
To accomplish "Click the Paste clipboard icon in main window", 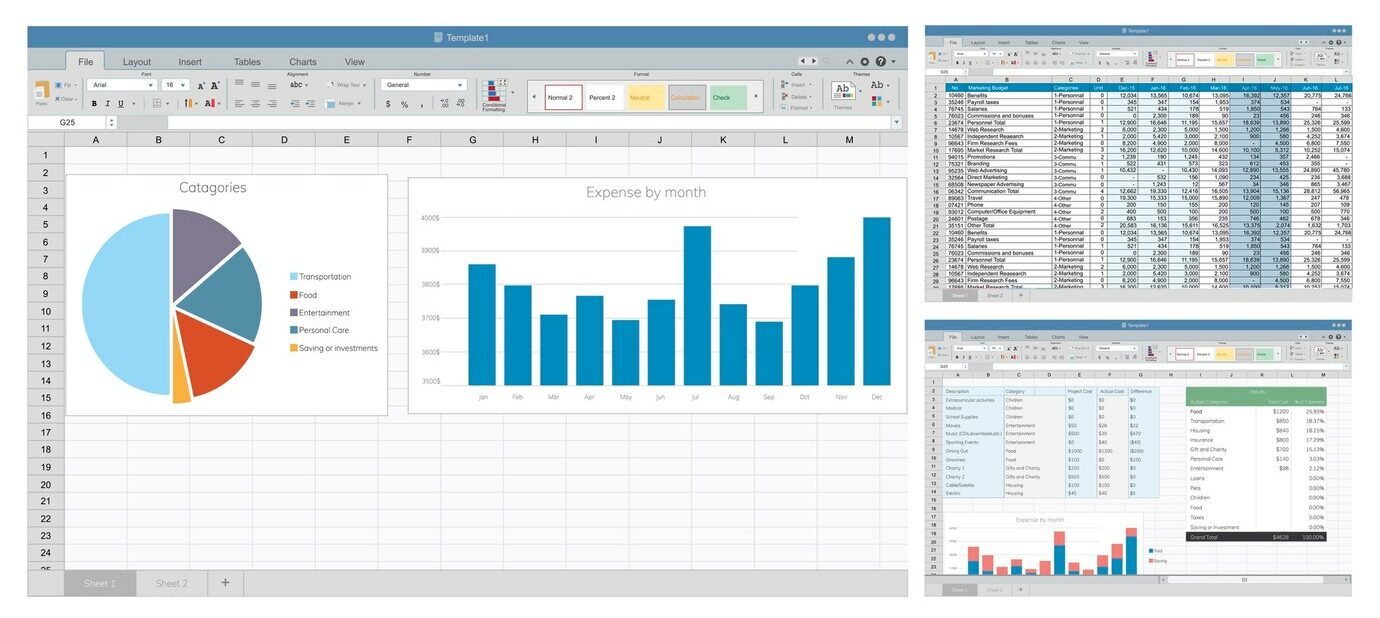I will tap(42, 91).
